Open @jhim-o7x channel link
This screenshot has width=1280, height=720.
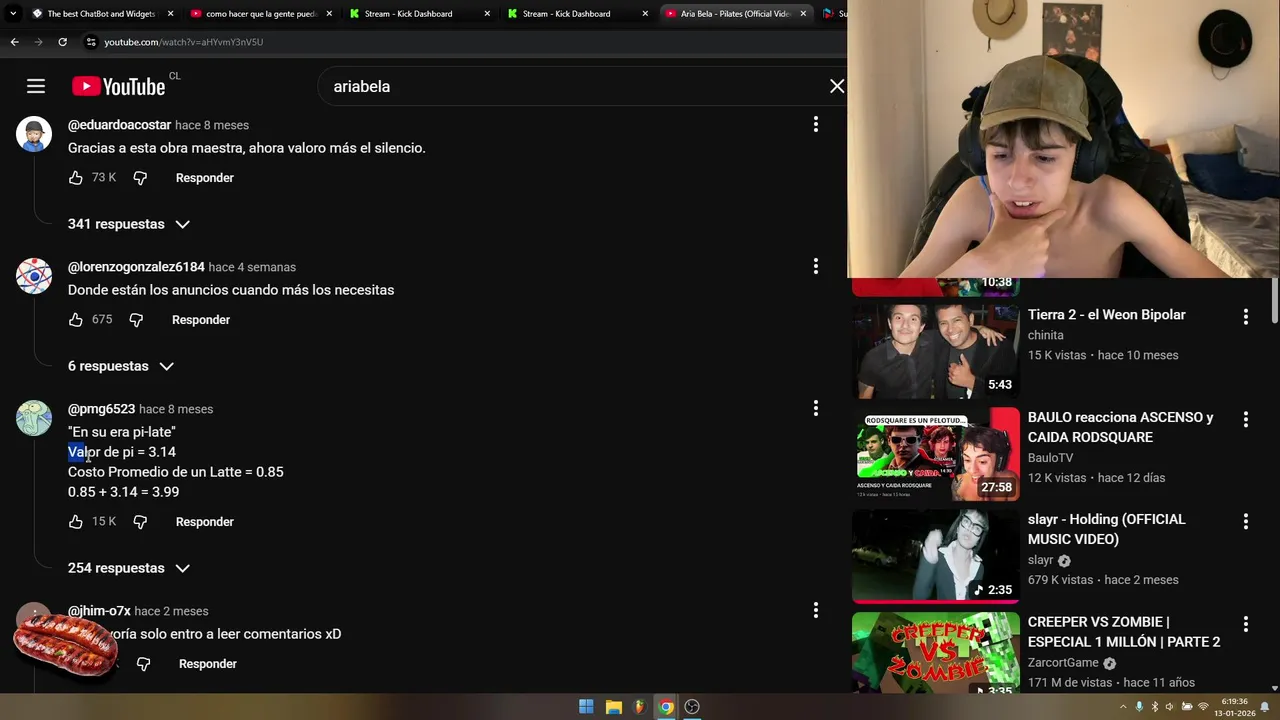pyautogui.click(x=99, y=611)
